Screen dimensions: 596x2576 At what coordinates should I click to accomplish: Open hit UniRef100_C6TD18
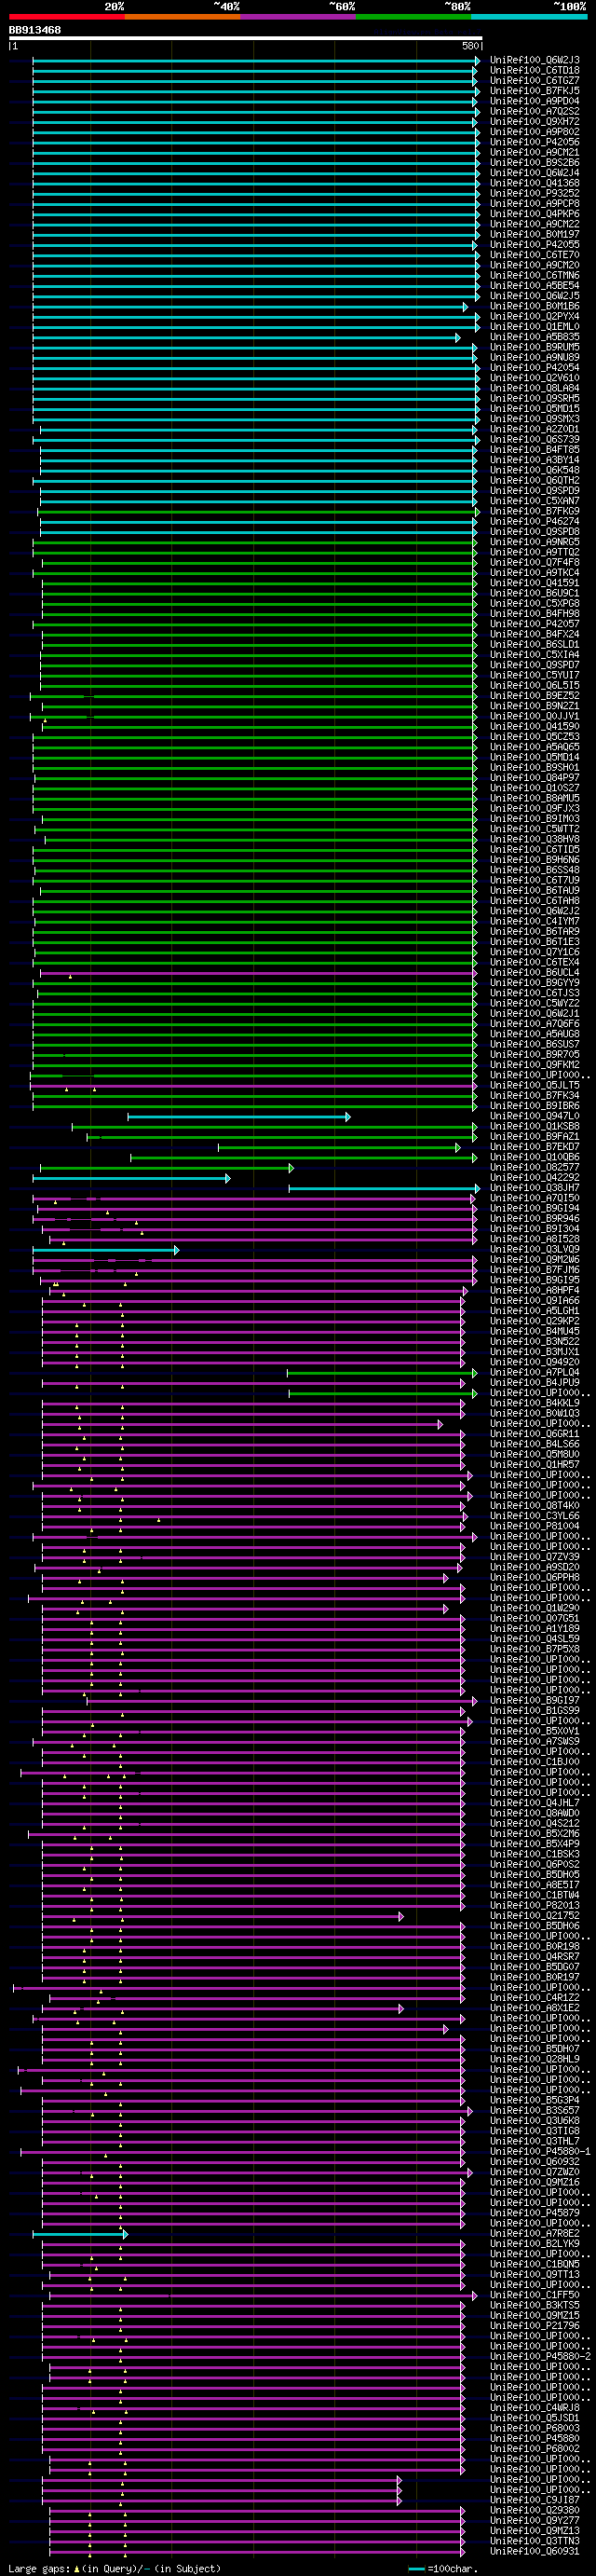(534, 70)
